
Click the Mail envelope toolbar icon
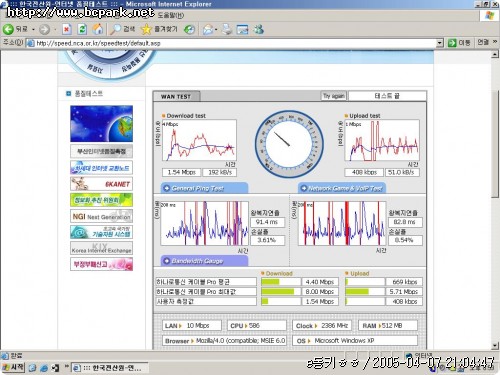[208, 30]
